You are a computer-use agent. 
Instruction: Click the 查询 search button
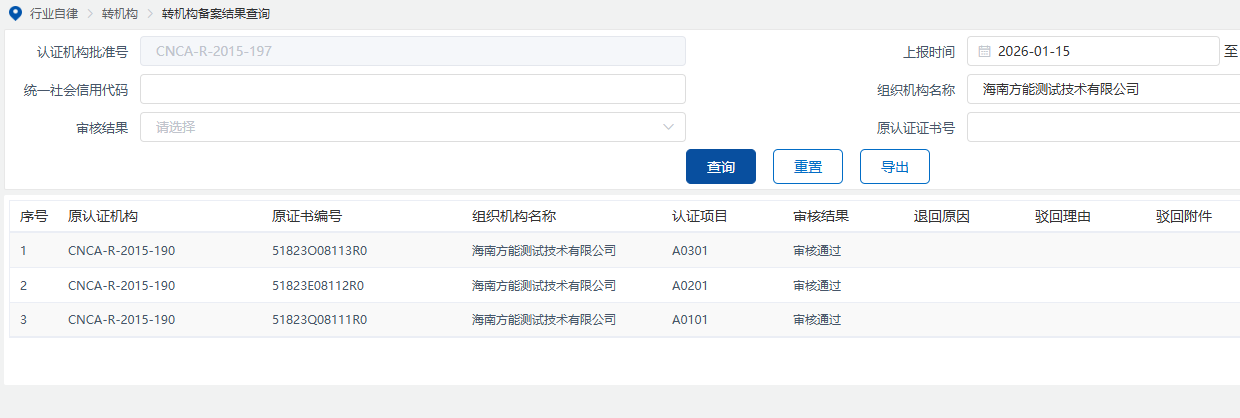(720, 167)
